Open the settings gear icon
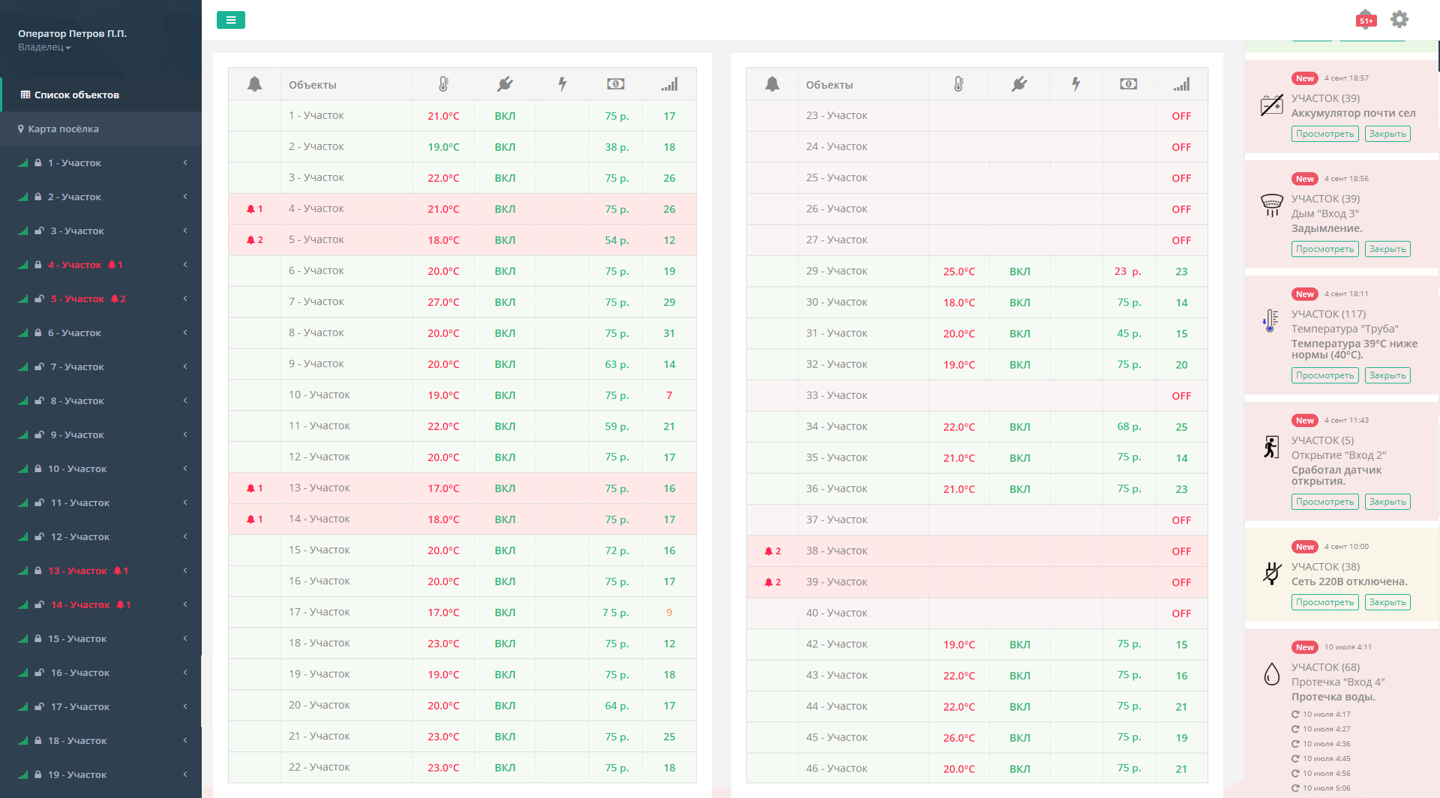 [1399, 19]
